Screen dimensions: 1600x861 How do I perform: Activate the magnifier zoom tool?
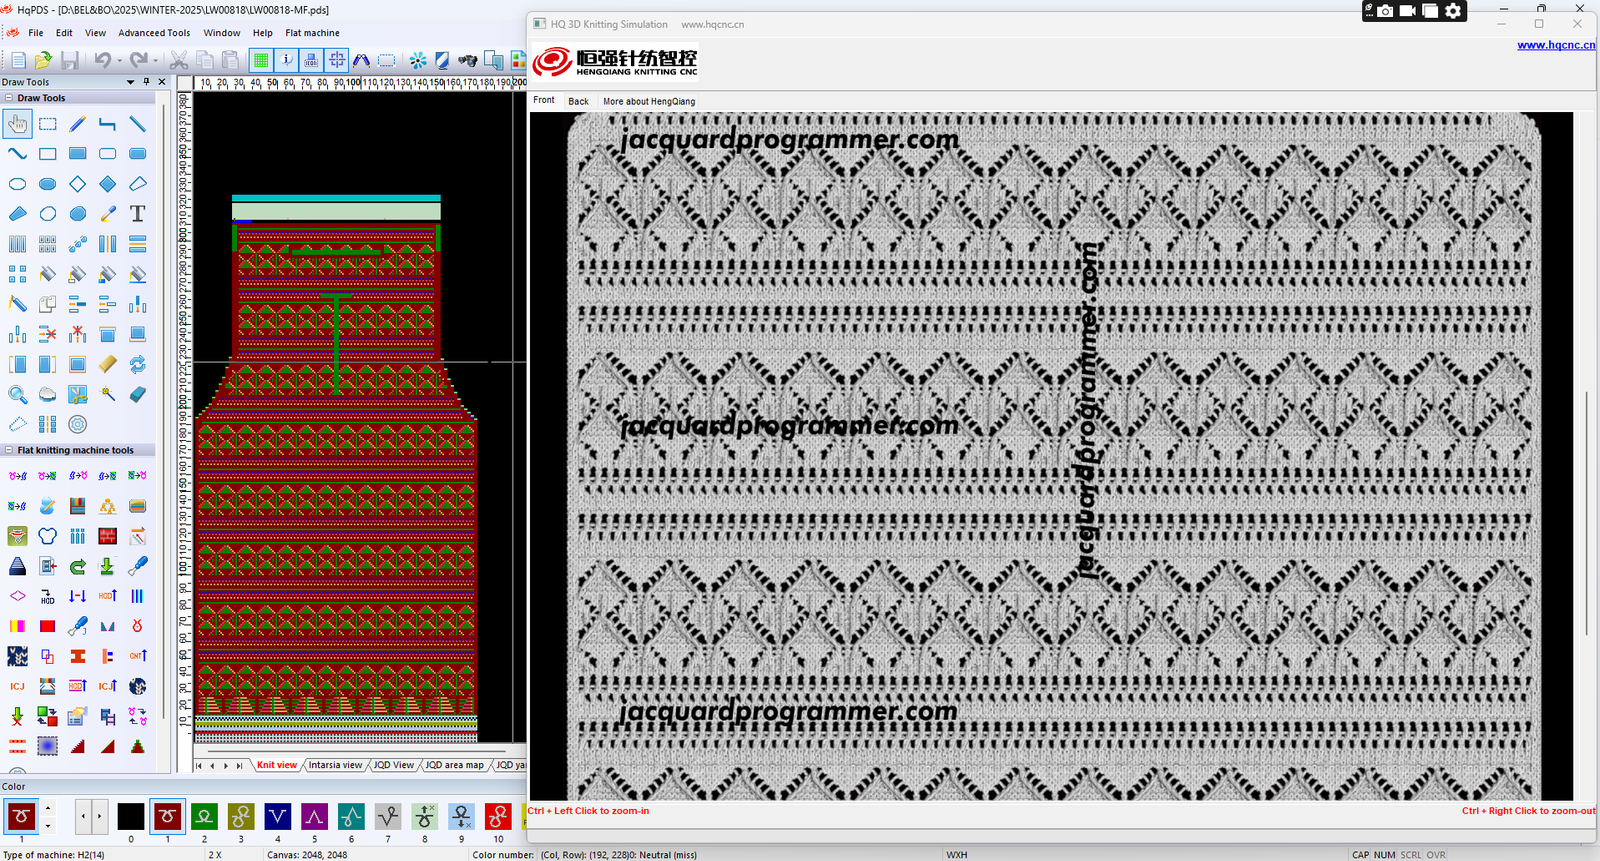click(x=18, y=395)
